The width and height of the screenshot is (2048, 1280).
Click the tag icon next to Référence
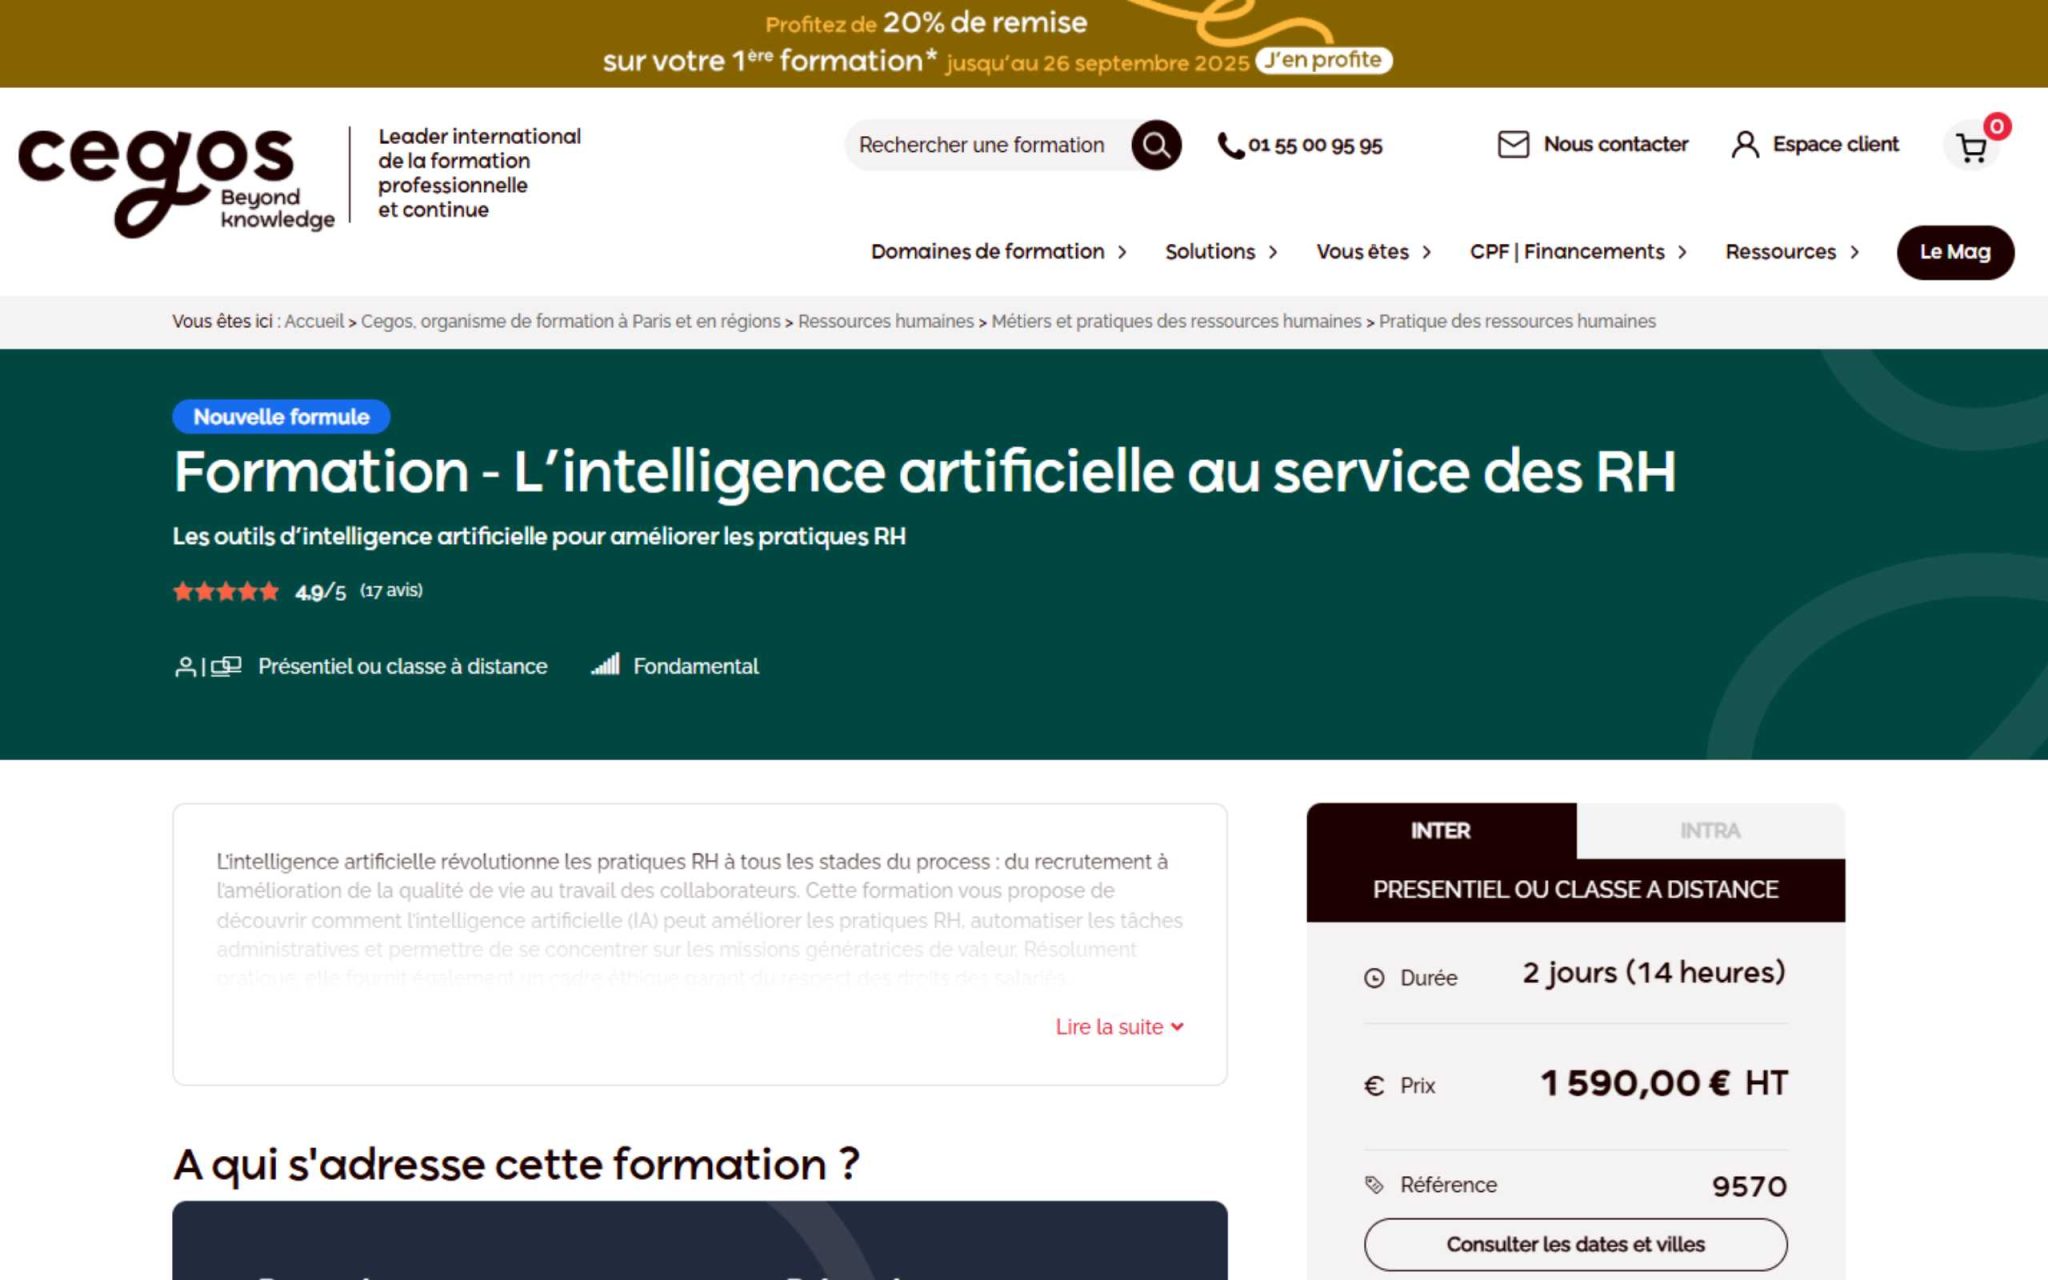pyautogui.click(x=1374, y=1185)
